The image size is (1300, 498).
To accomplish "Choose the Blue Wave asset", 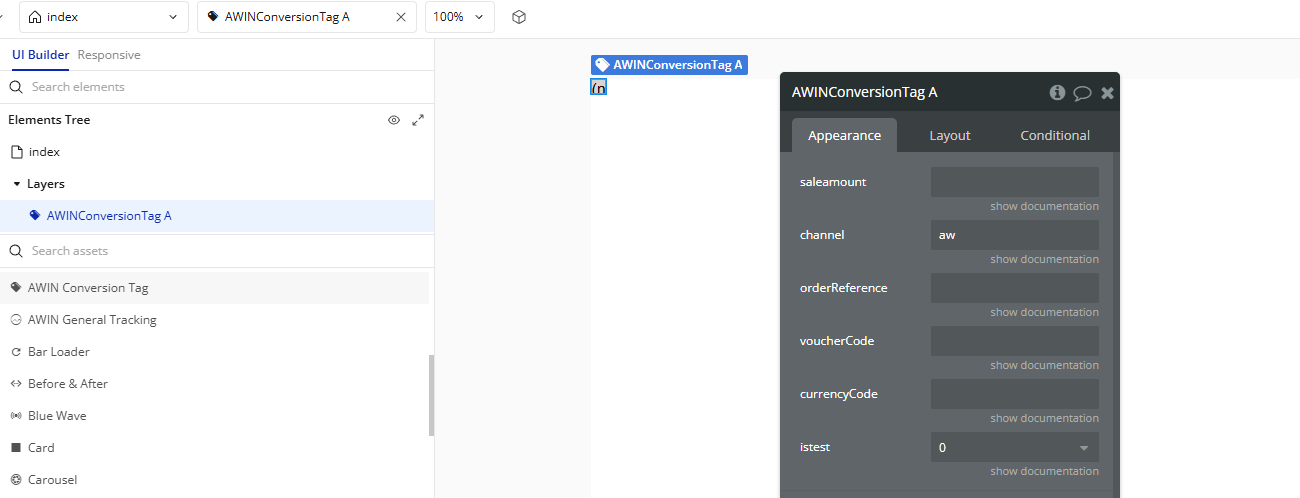I will 214,416.
